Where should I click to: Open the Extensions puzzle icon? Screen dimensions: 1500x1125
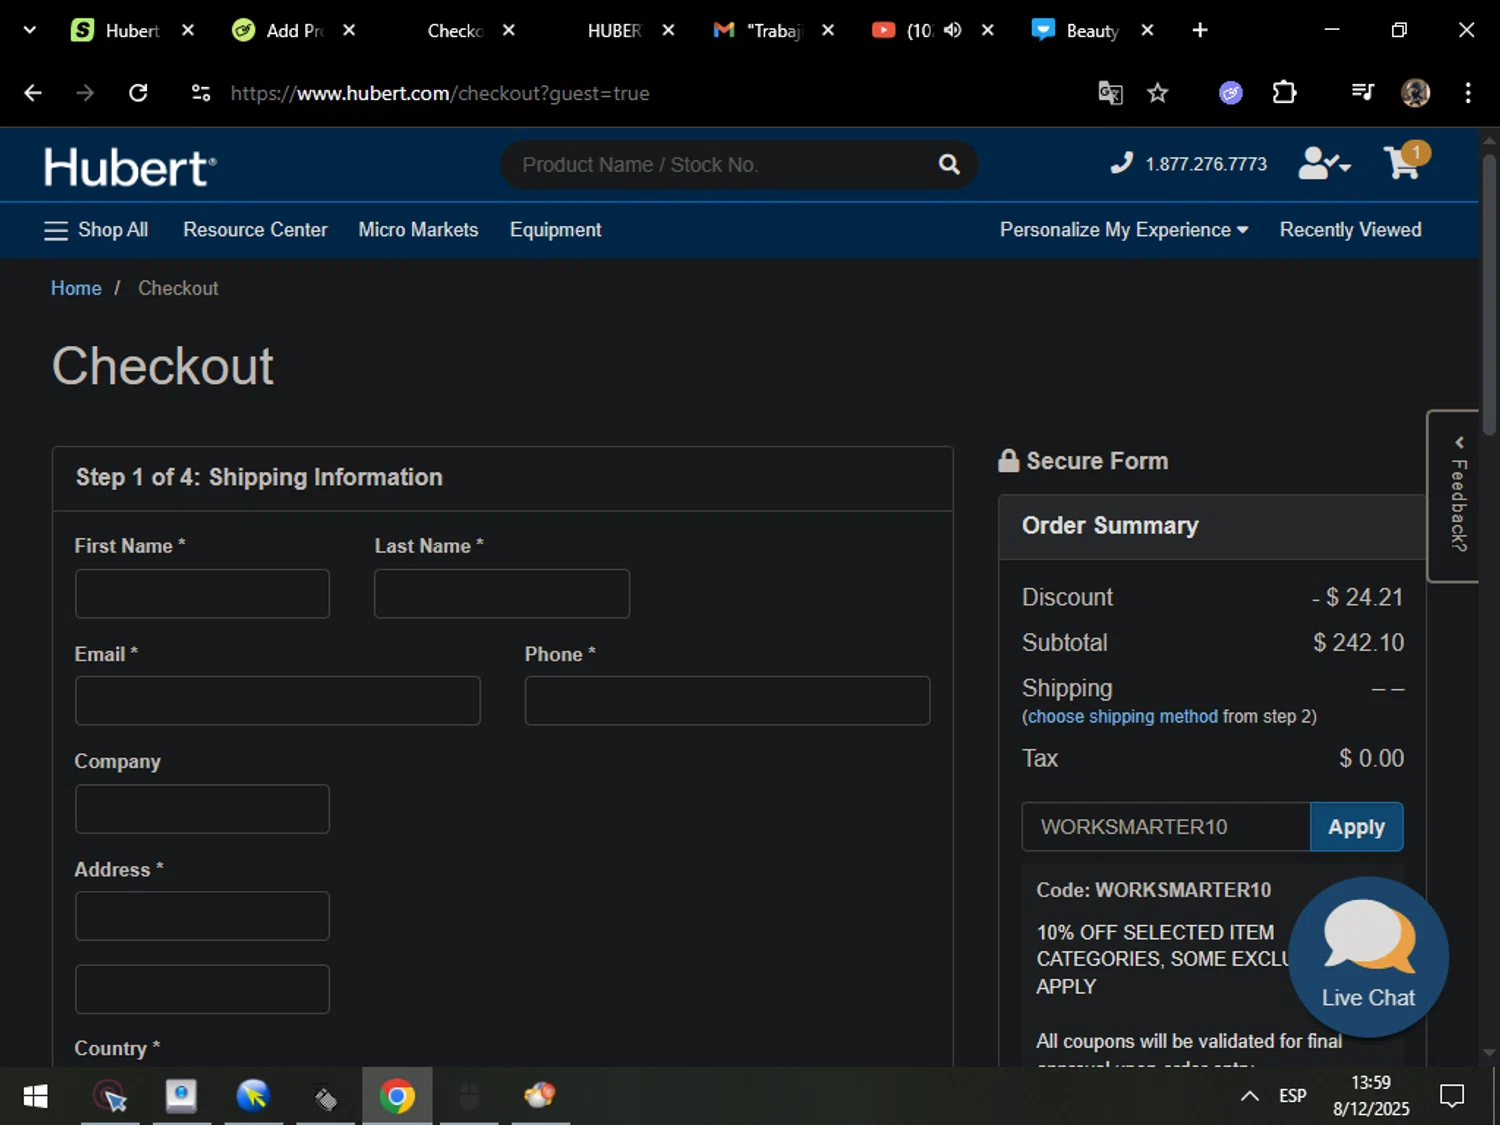pyautogui.click(x=1284, y=93)
